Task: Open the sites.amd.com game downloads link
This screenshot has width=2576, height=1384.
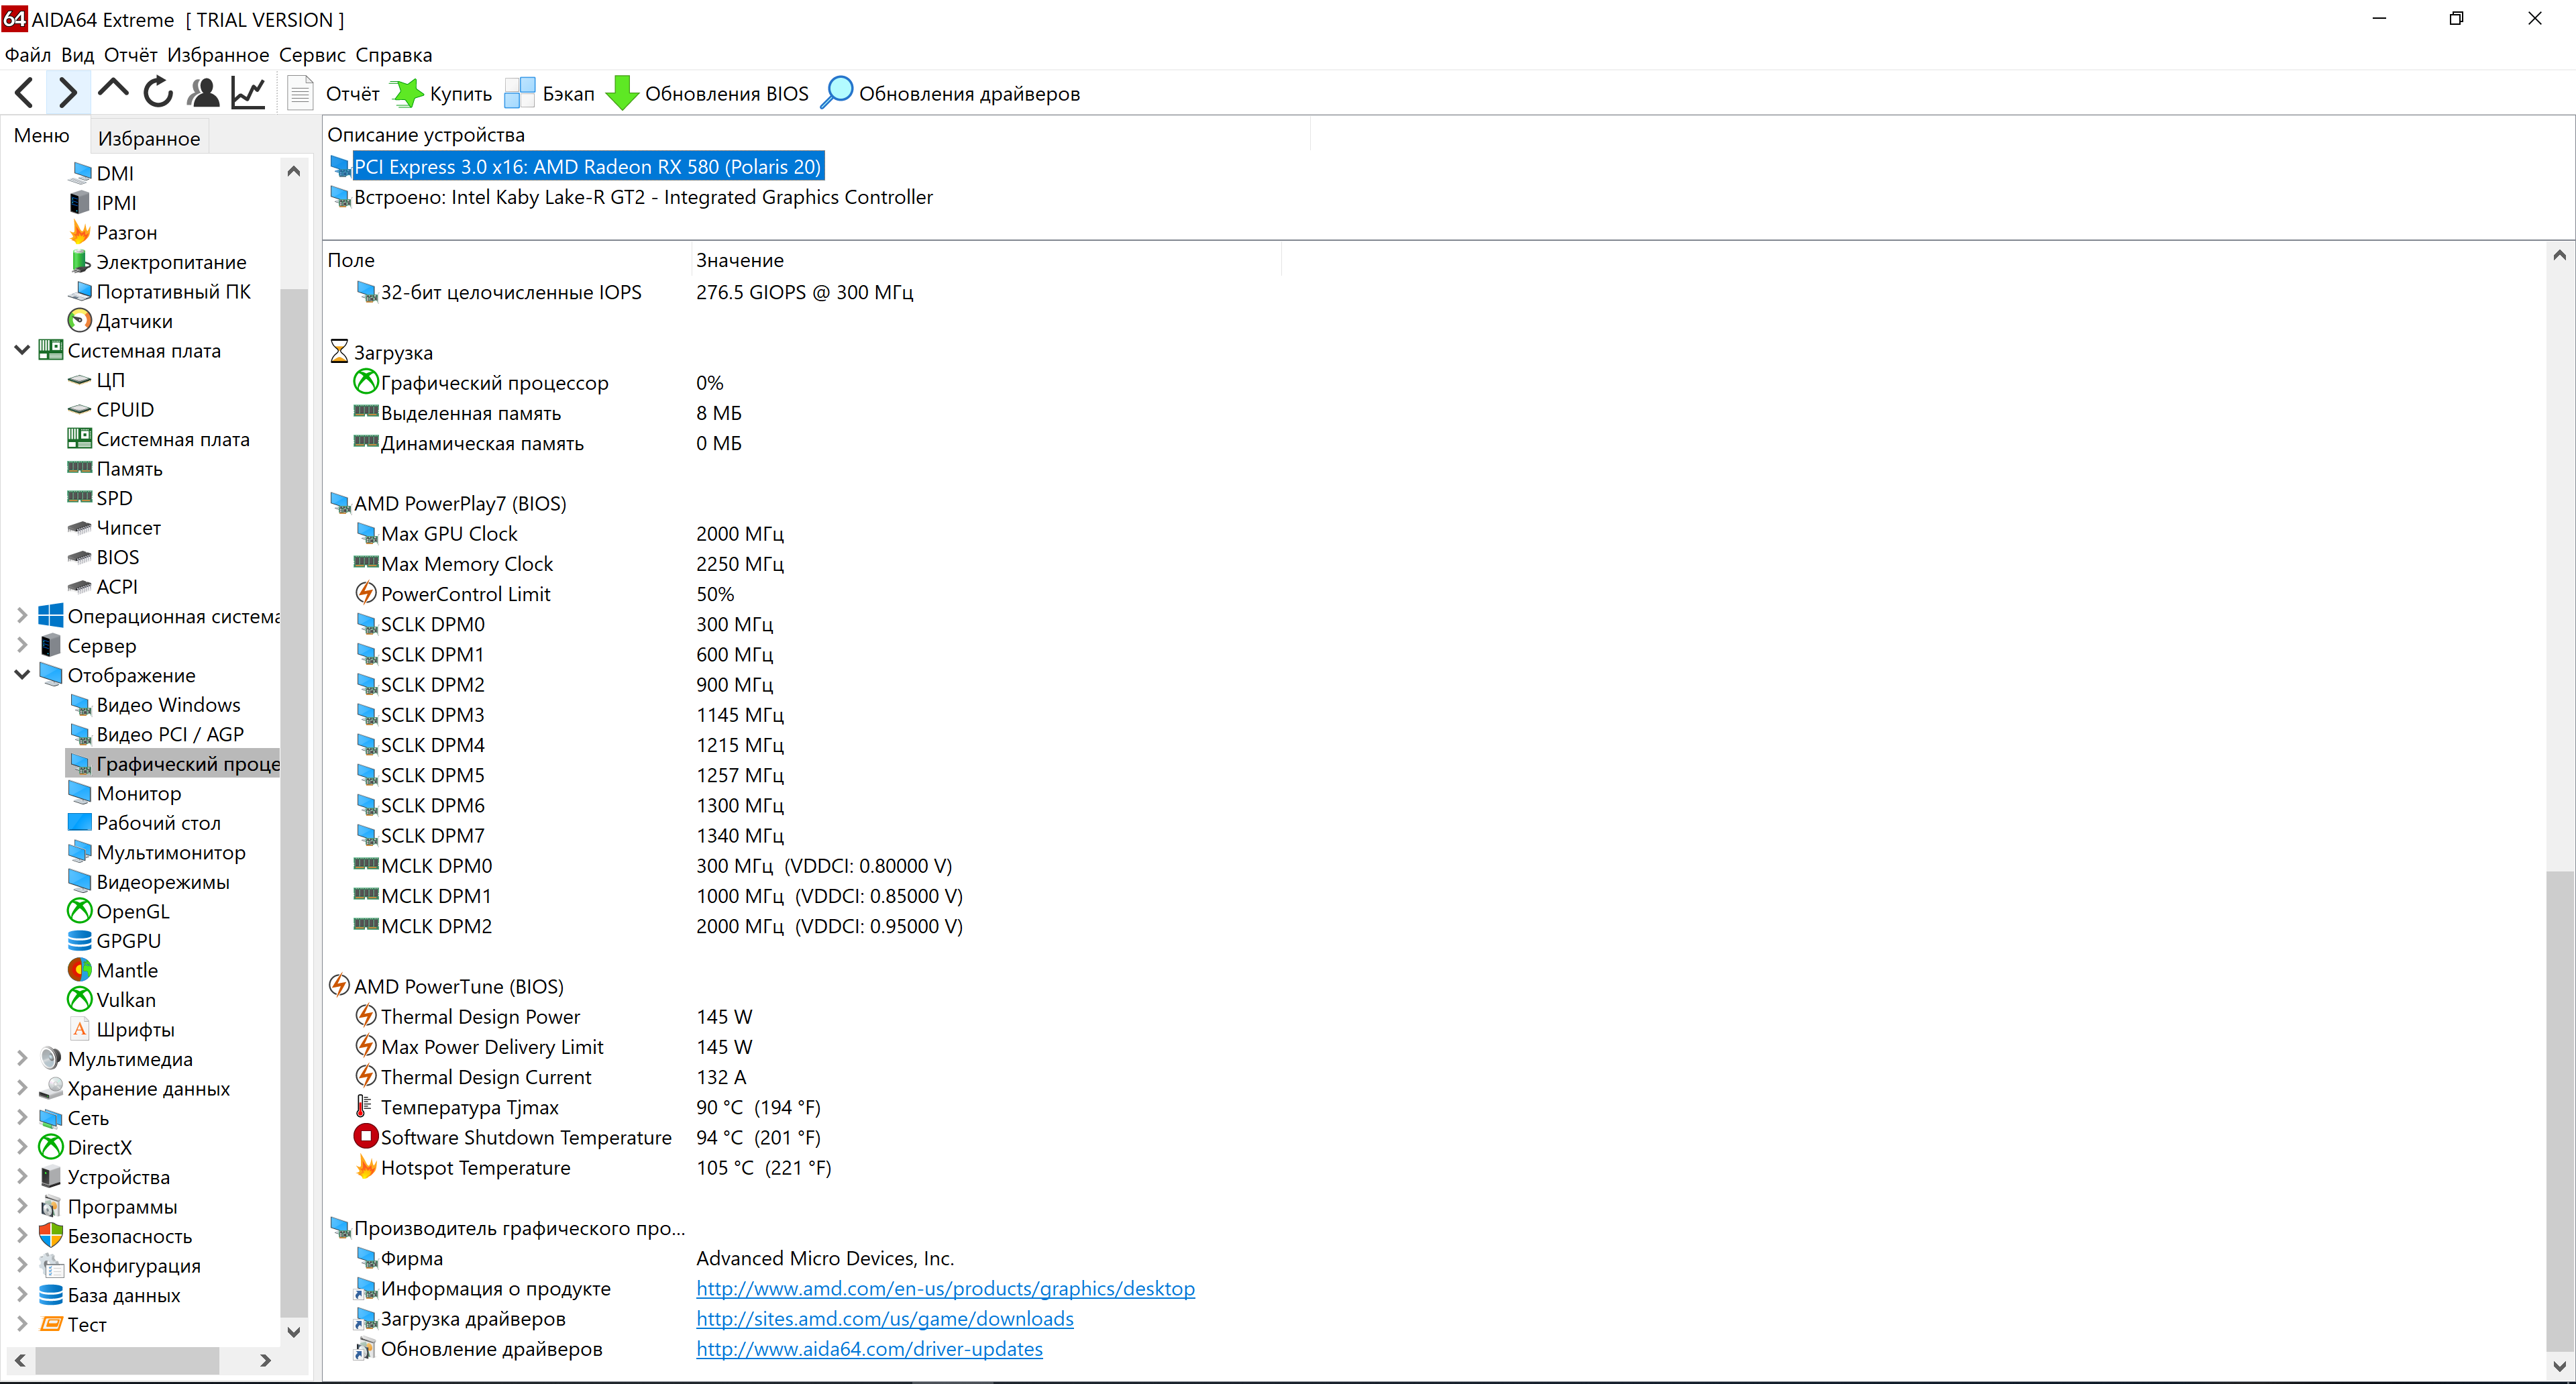Action: [x=884, y=1318]
